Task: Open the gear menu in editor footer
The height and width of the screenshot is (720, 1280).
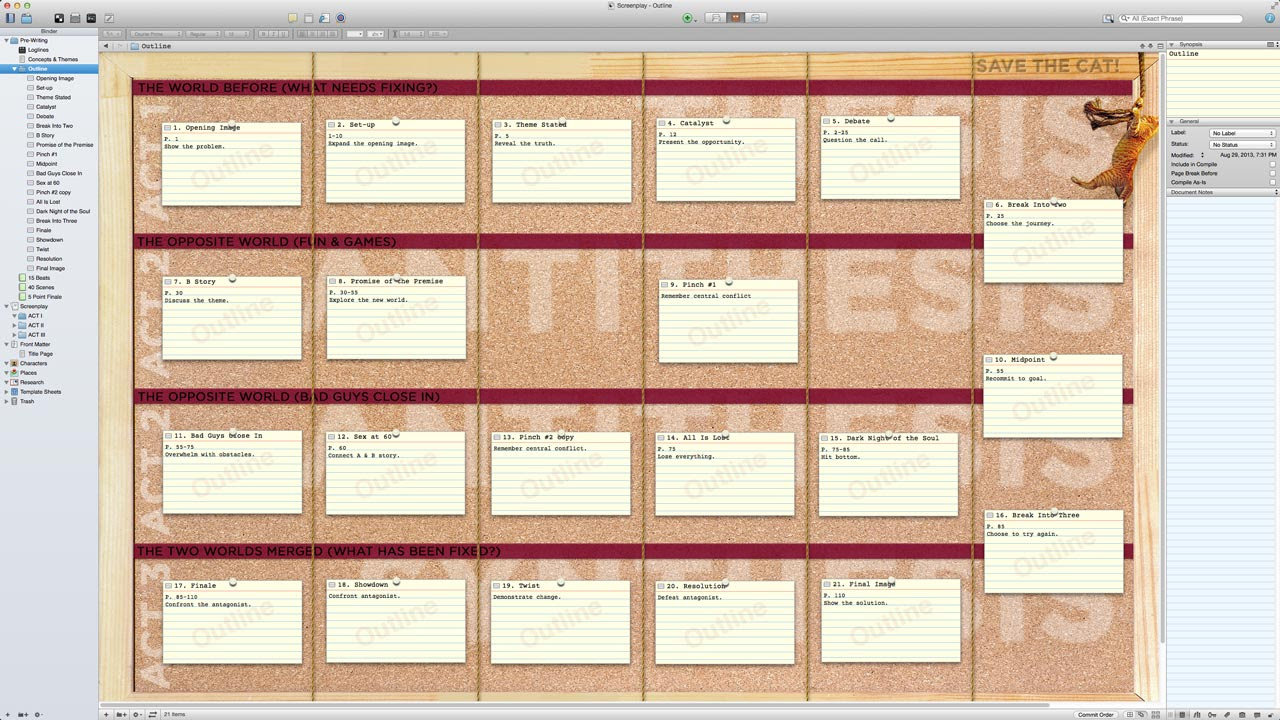Action: pos(137,714)
